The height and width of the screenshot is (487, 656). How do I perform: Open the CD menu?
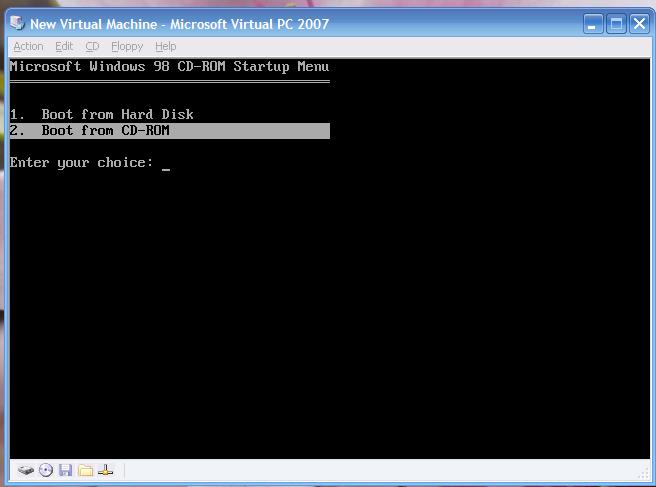pyautogui.click(x=92, y=46)
